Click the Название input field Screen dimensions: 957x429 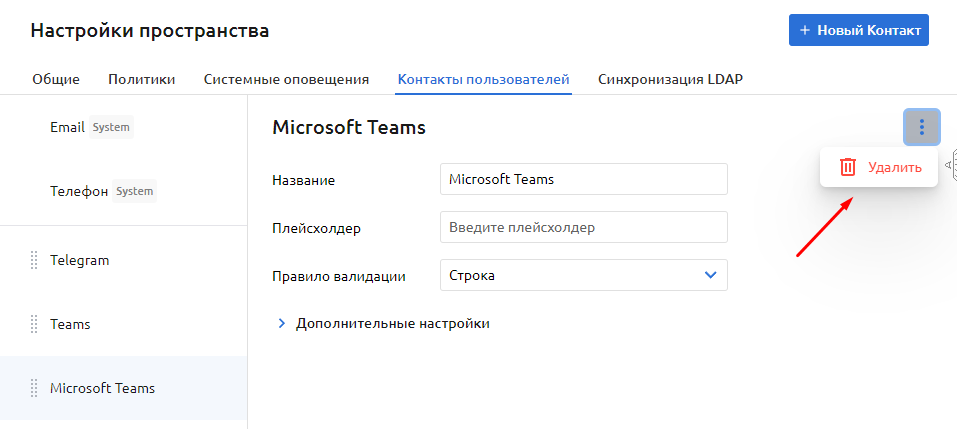click(583, 180)
